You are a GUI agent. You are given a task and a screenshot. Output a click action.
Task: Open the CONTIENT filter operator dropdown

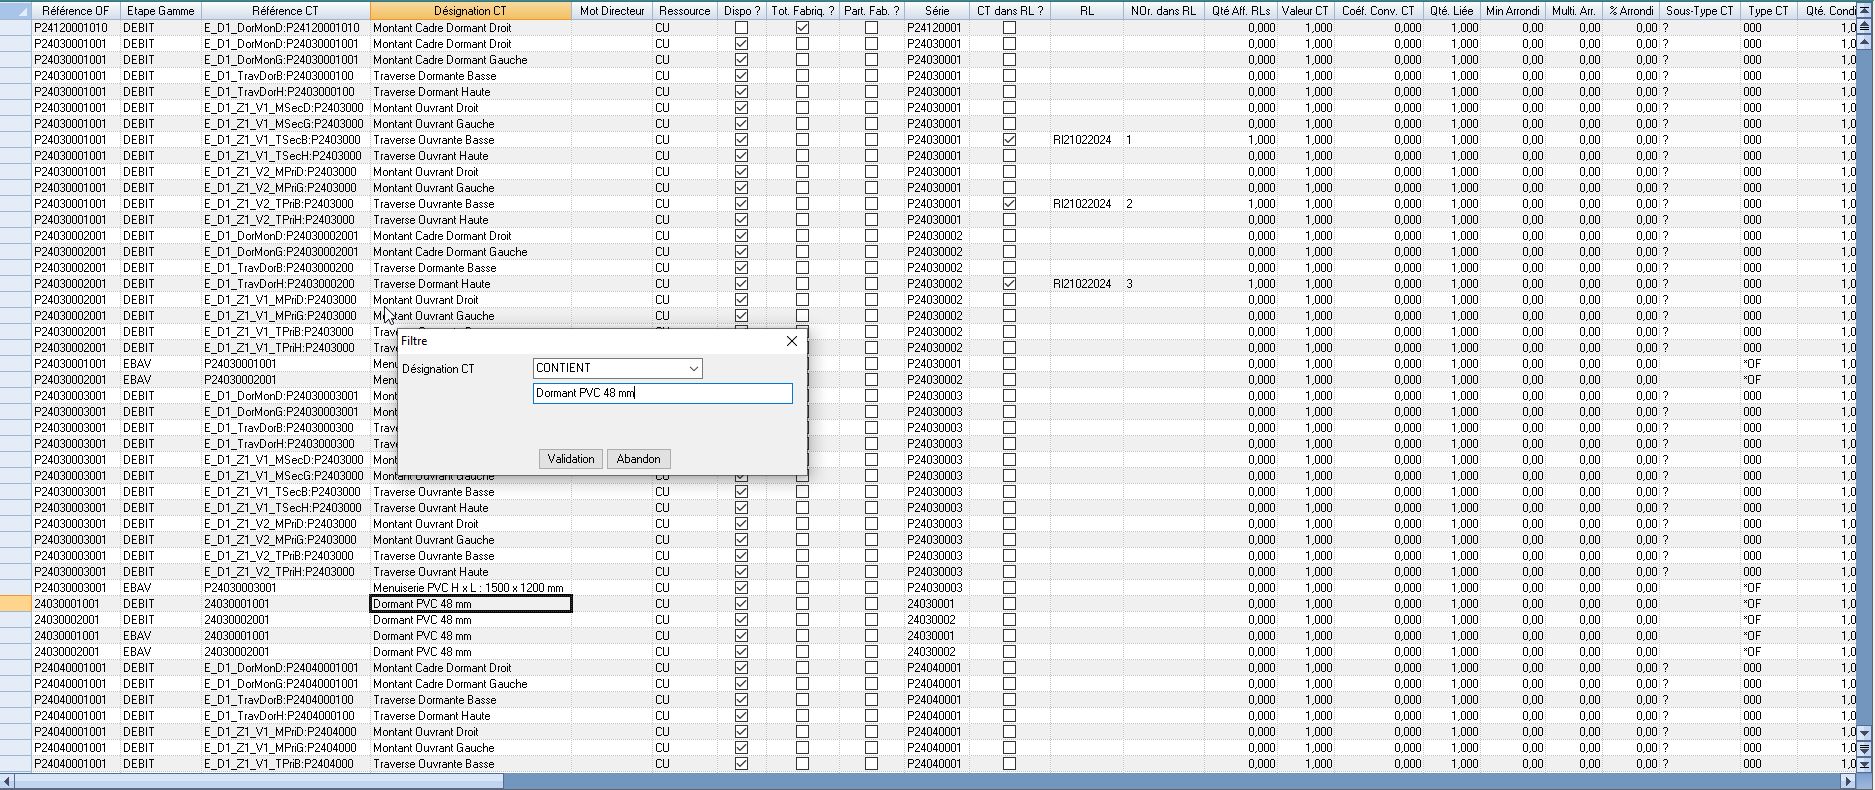[x=693, y=368]
